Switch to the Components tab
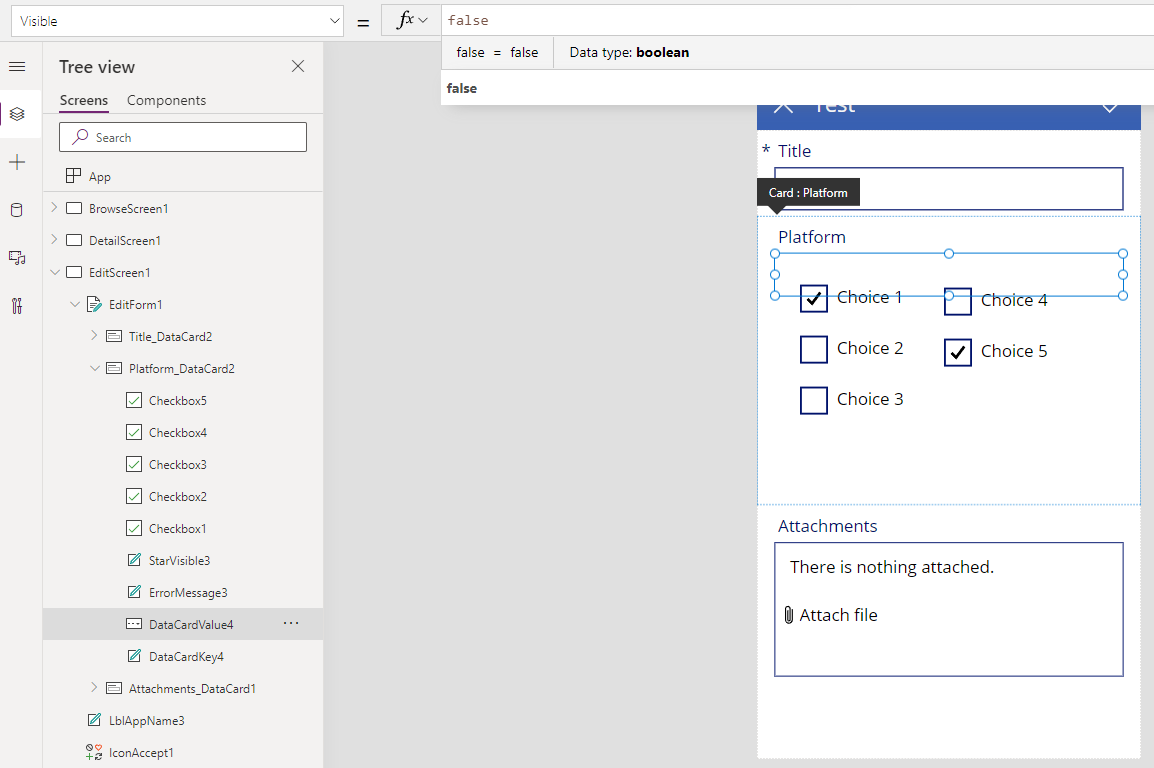1154x768 pixels. [166, 100]
